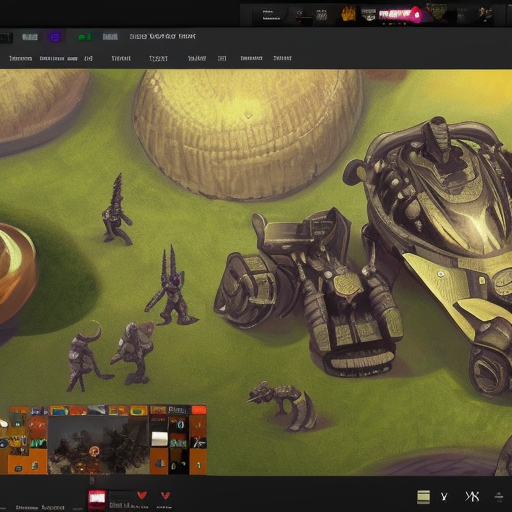Image resolution: width=512 pixels, height=512 pixels.
Task: Click the crossed YK-shaped icon in bottom bar
Action: click(x=472, y=496)
